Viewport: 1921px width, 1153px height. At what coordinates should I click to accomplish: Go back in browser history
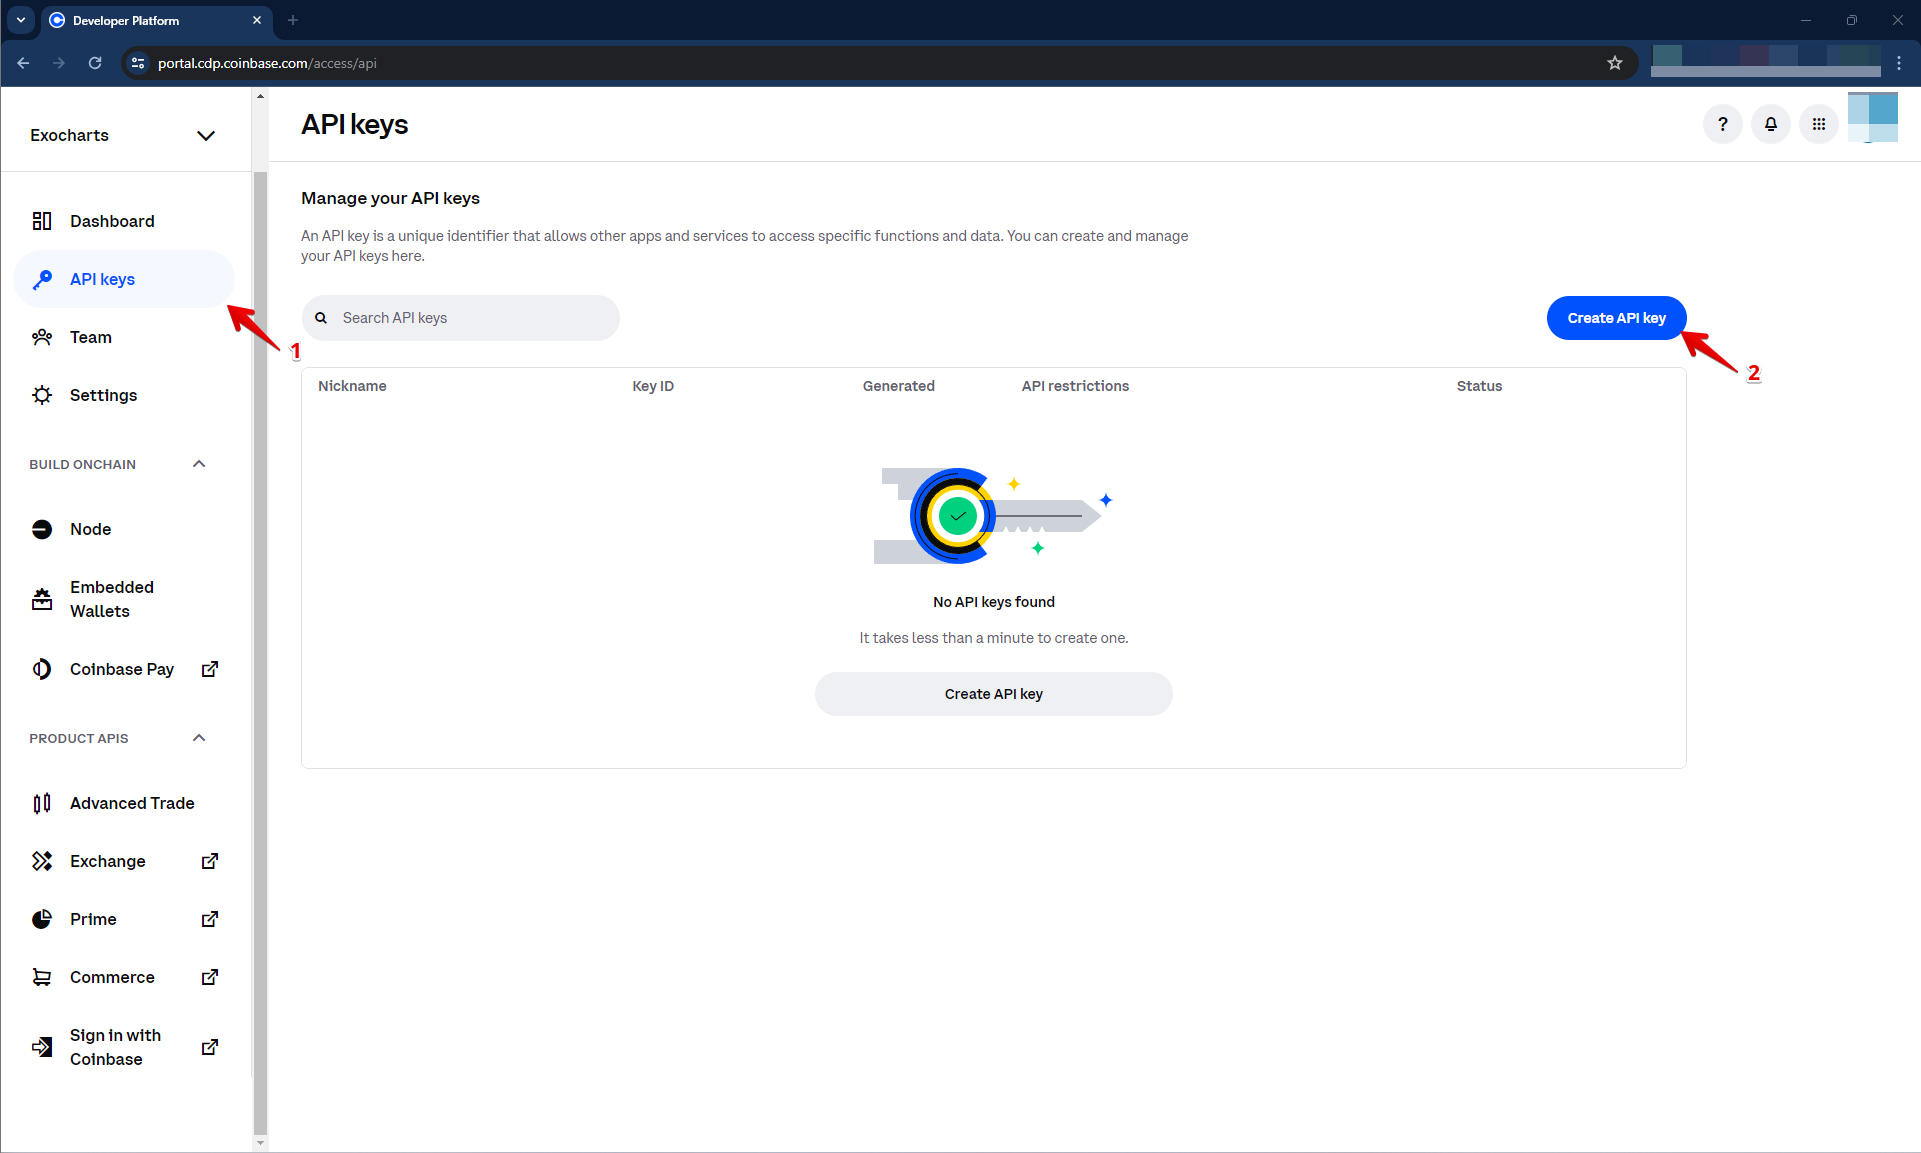[23, 63]
